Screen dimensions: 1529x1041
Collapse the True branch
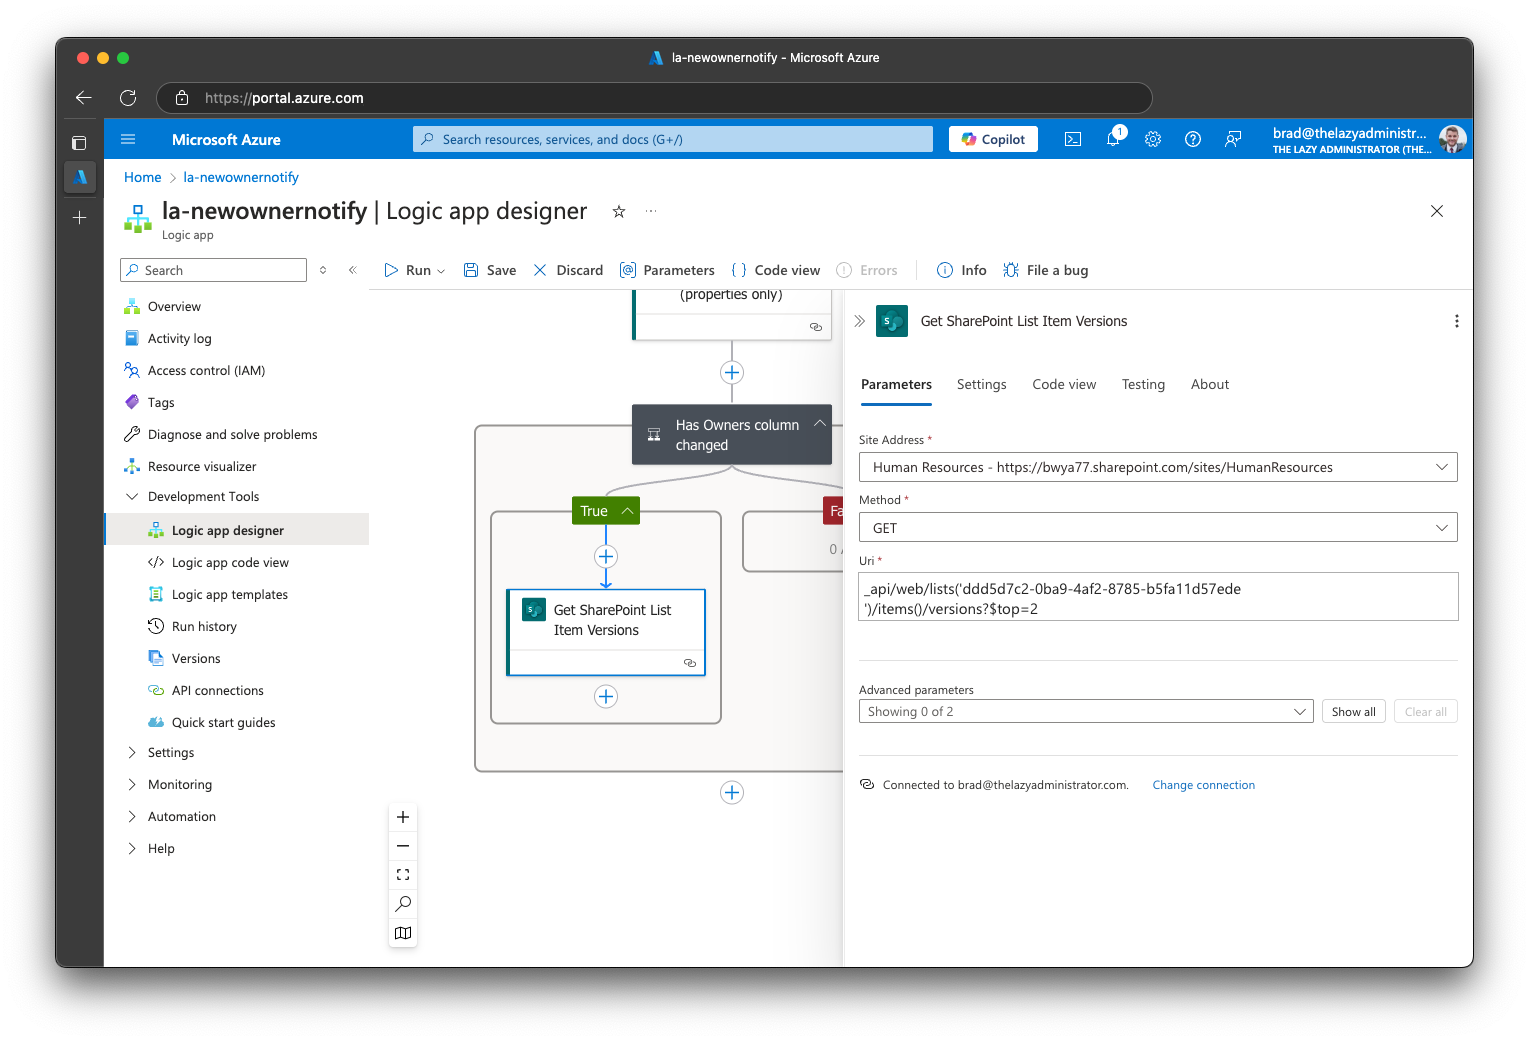tap(627, 510)
